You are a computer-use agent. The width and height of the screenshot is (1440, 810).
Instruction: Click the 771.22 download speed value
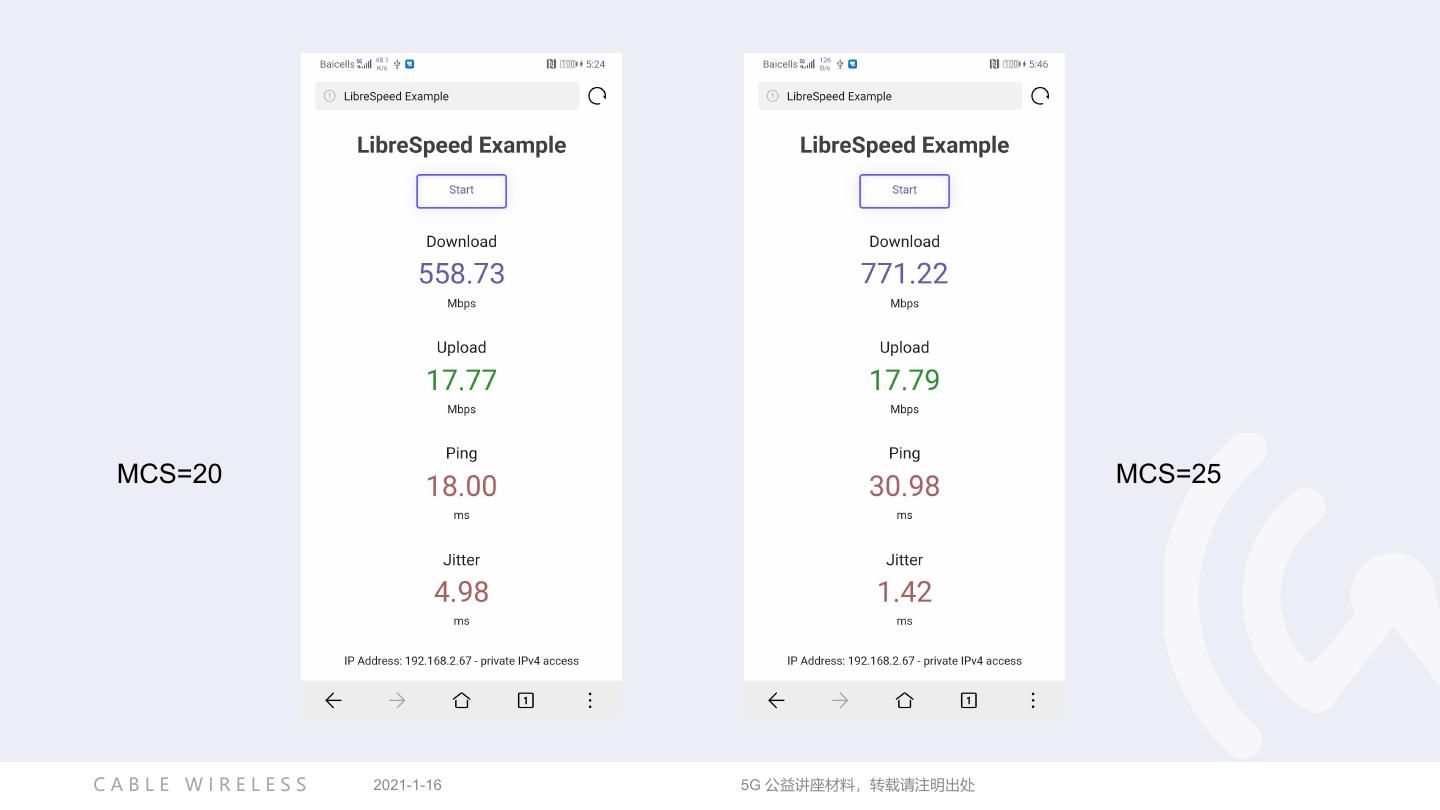point(904,274)
